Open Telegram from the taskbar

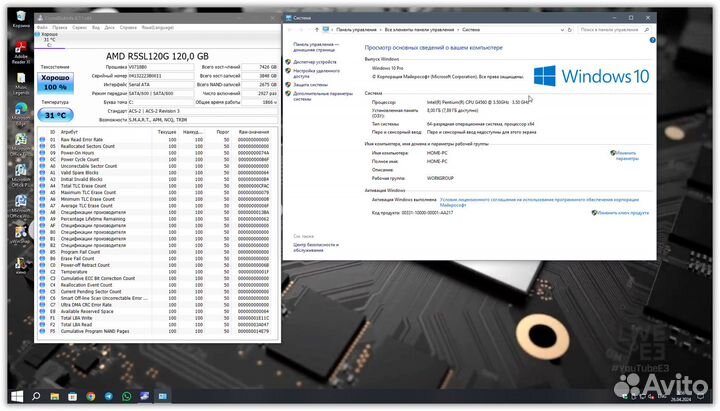click(108, 396)
